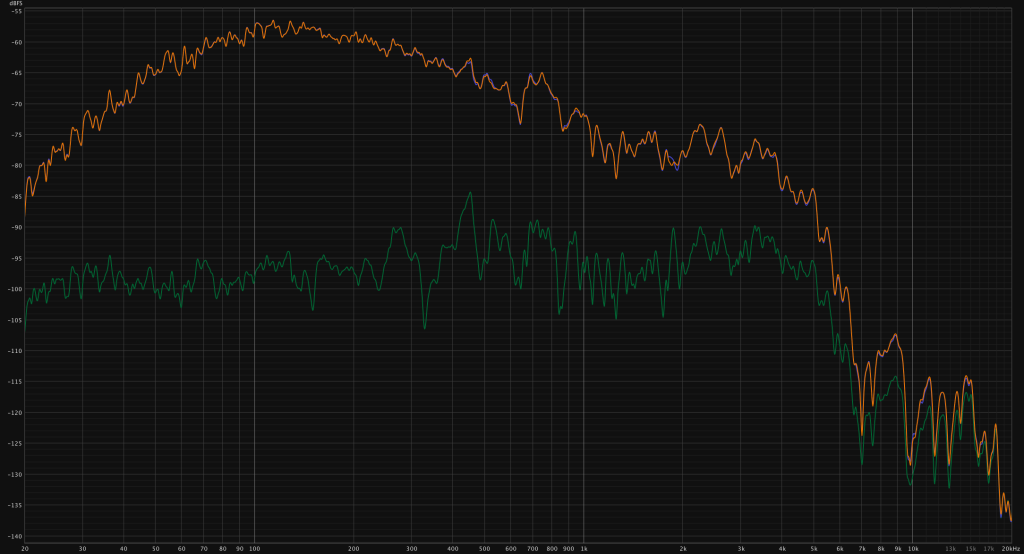The image size is (1024, 554).
Task: Click the -140 label on the level axis
Action: click(x=16, y=536)
